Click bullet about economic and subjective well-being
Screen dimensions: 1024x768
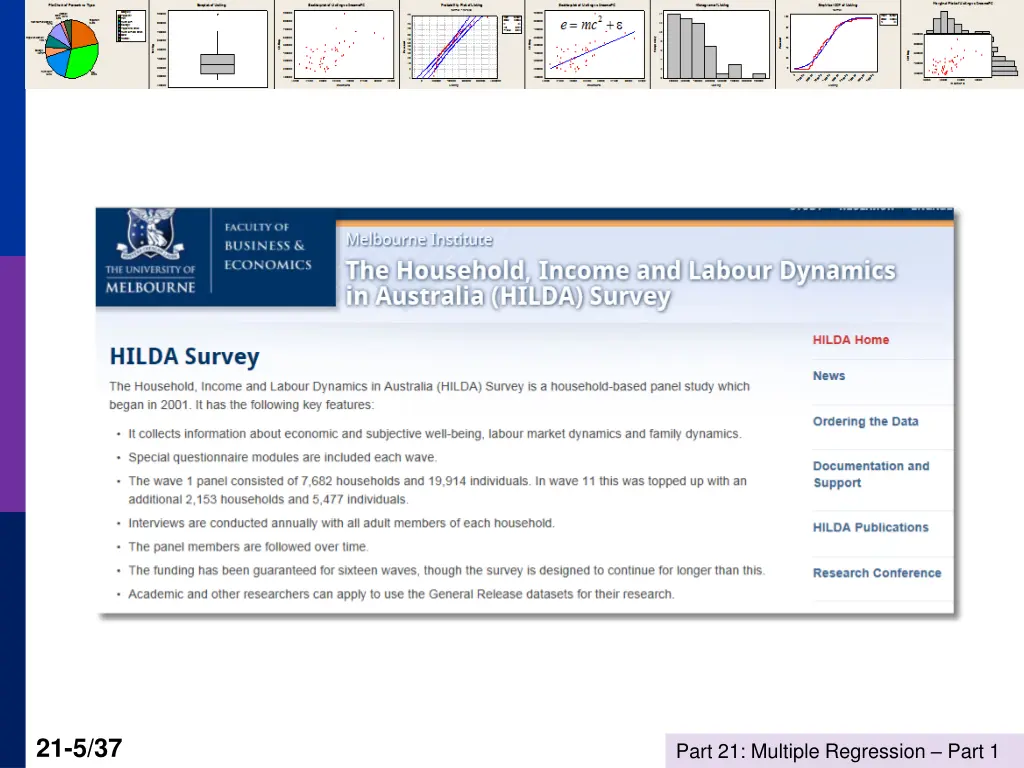click(x=435, y=434)
